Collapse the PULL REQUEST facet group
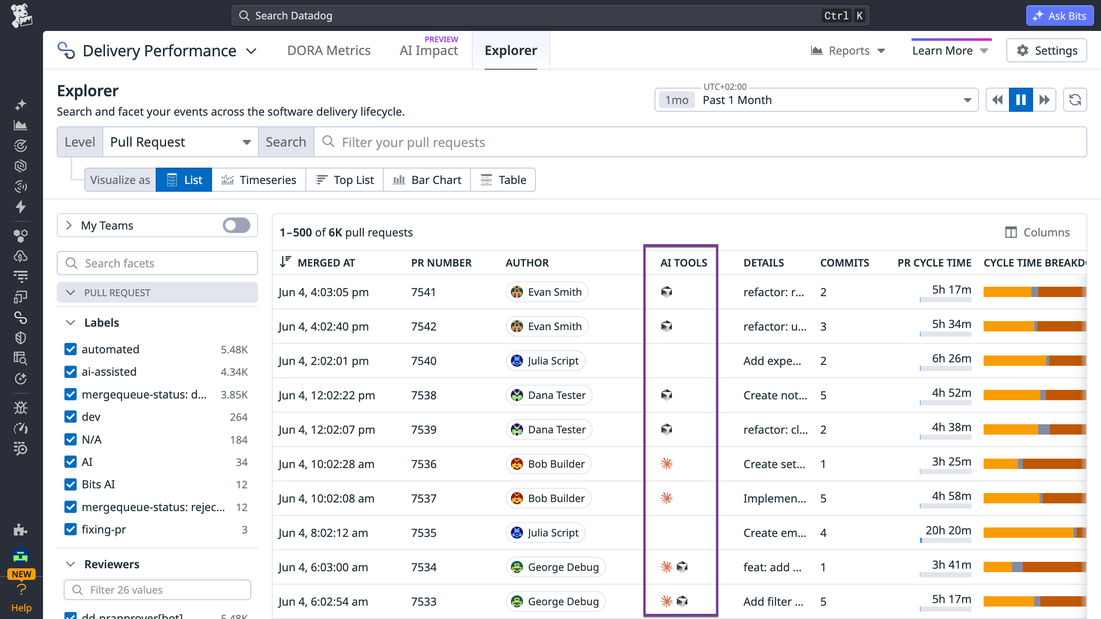This screenshot has height=619, width=1101. [70, 293]
